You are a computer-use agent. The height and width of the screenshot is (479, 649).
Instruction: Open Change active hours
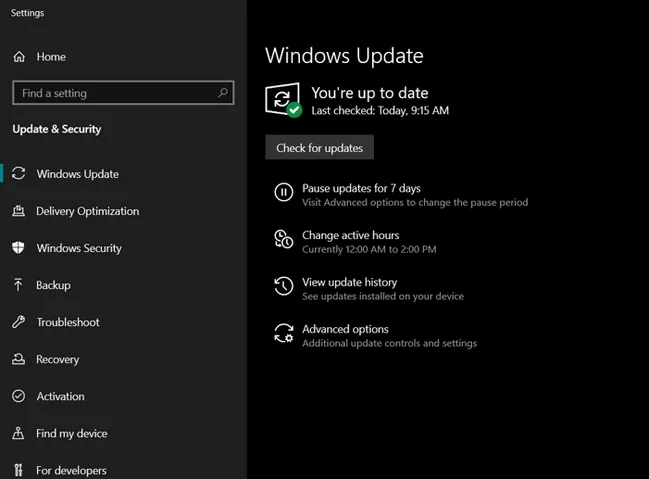[x=351, y=235]
